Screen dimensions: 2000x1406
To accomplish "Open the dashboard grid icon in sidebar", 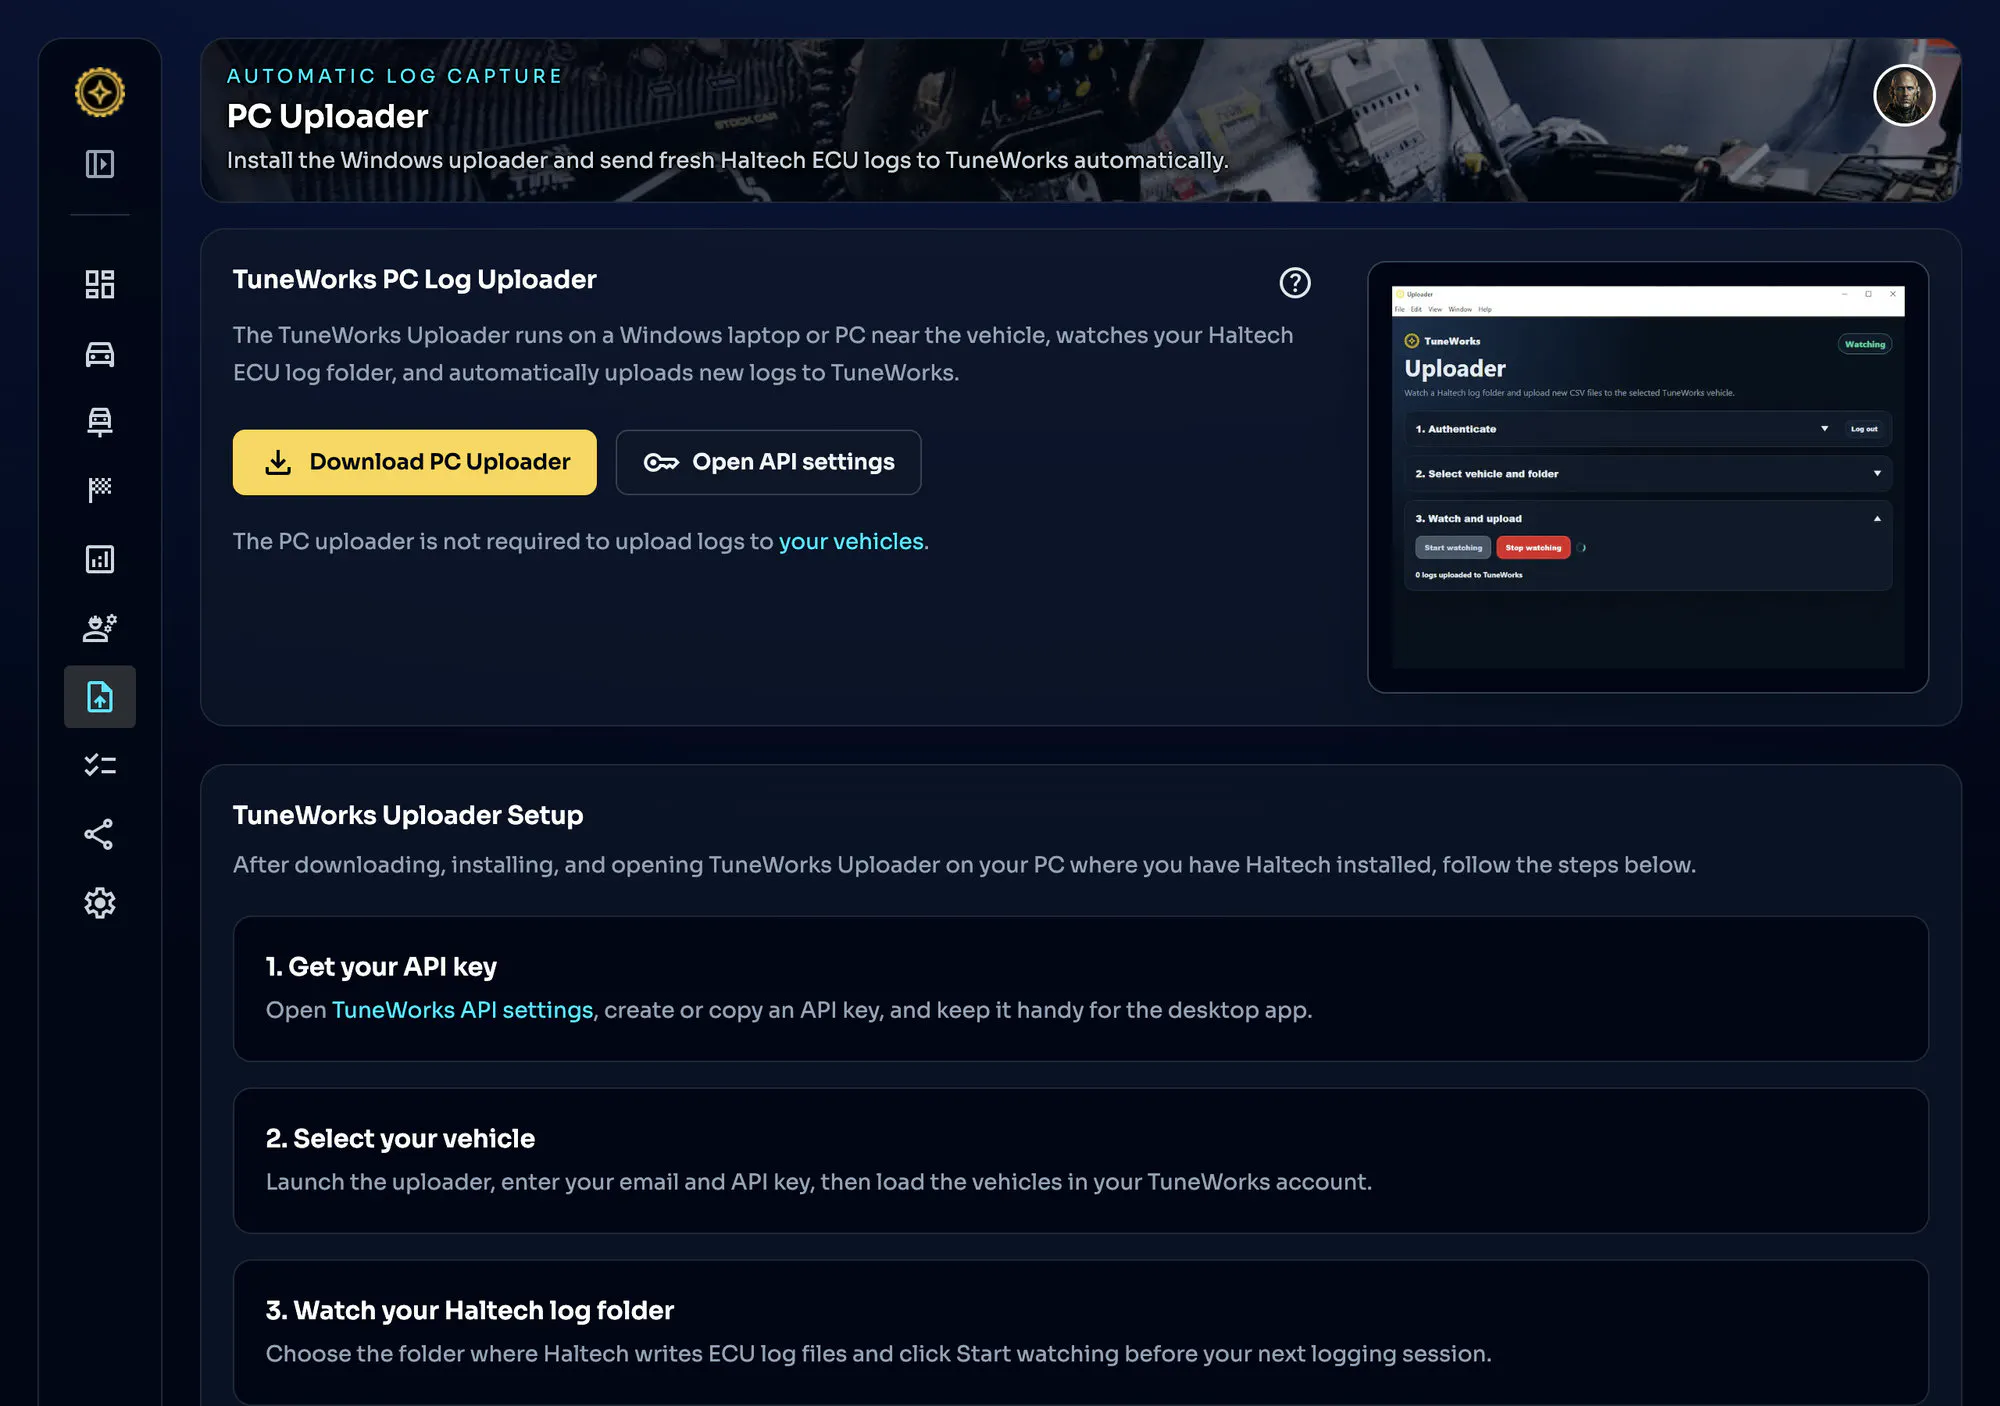I will [100, 284].
